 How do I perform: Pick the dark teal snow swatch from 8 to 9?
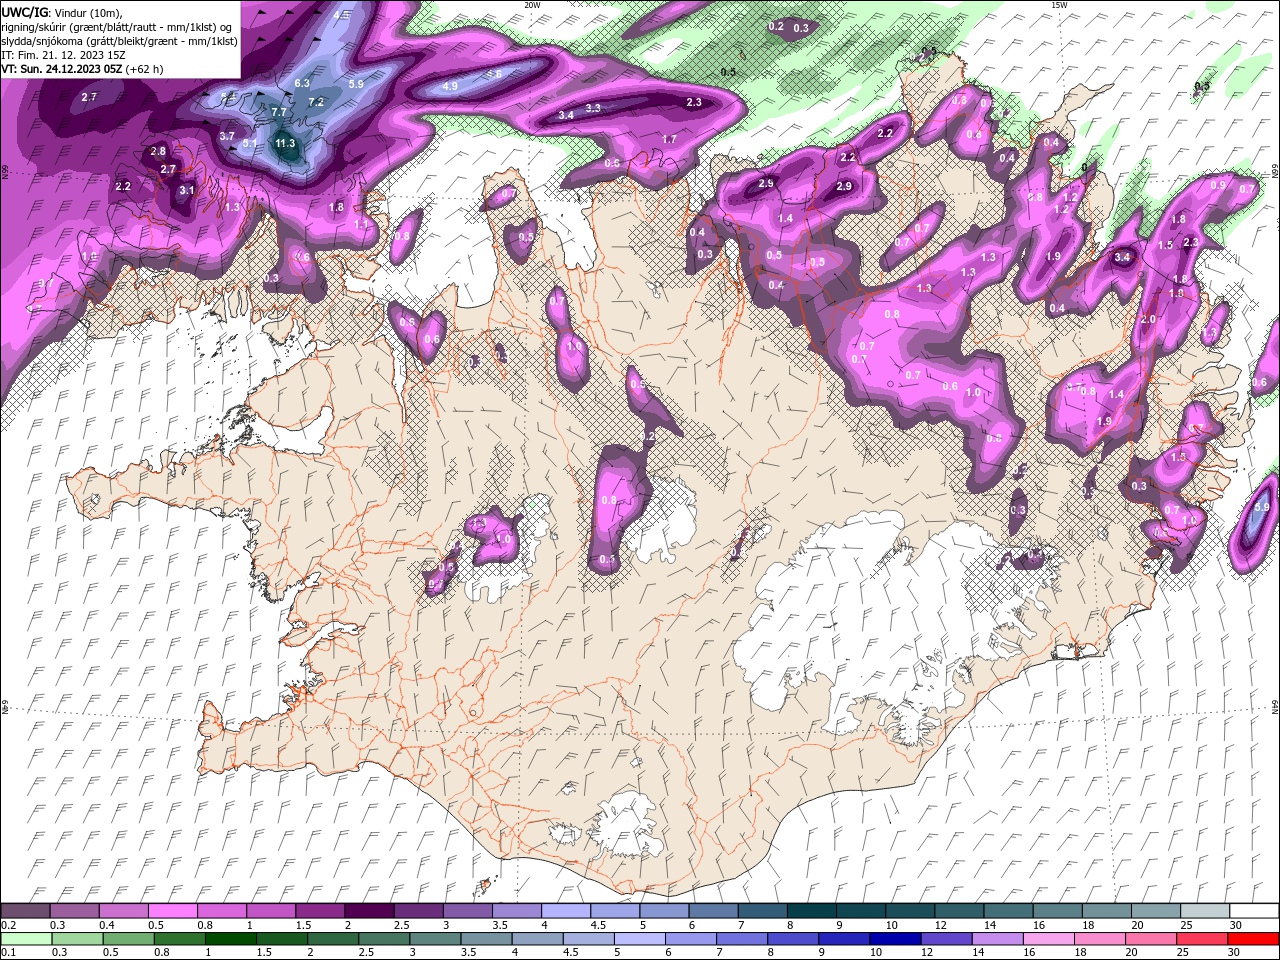tap(810, 911)
